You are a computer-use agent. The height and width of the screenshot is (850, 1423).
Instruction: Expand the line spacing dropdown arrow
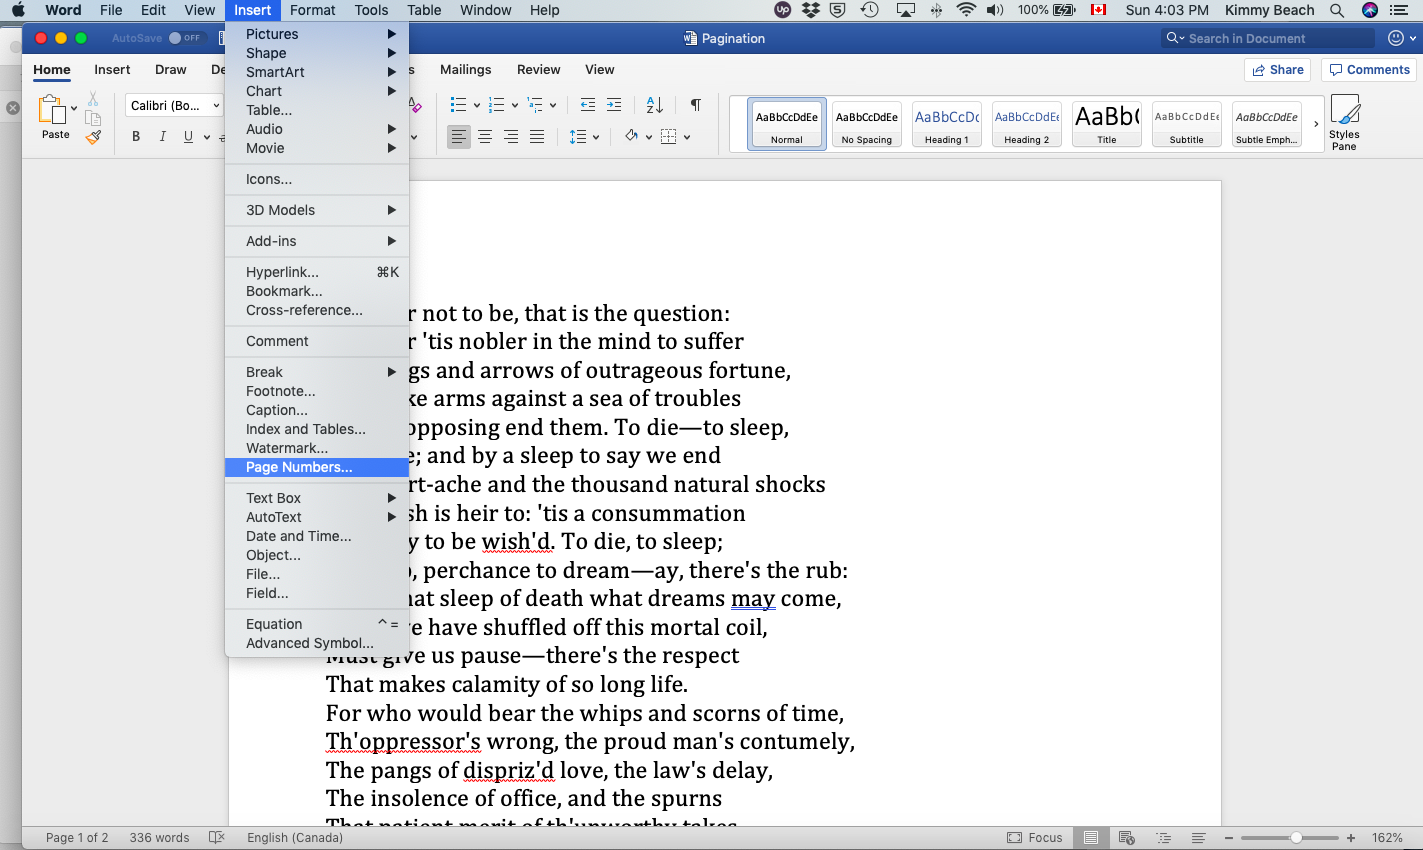[595, 137]
